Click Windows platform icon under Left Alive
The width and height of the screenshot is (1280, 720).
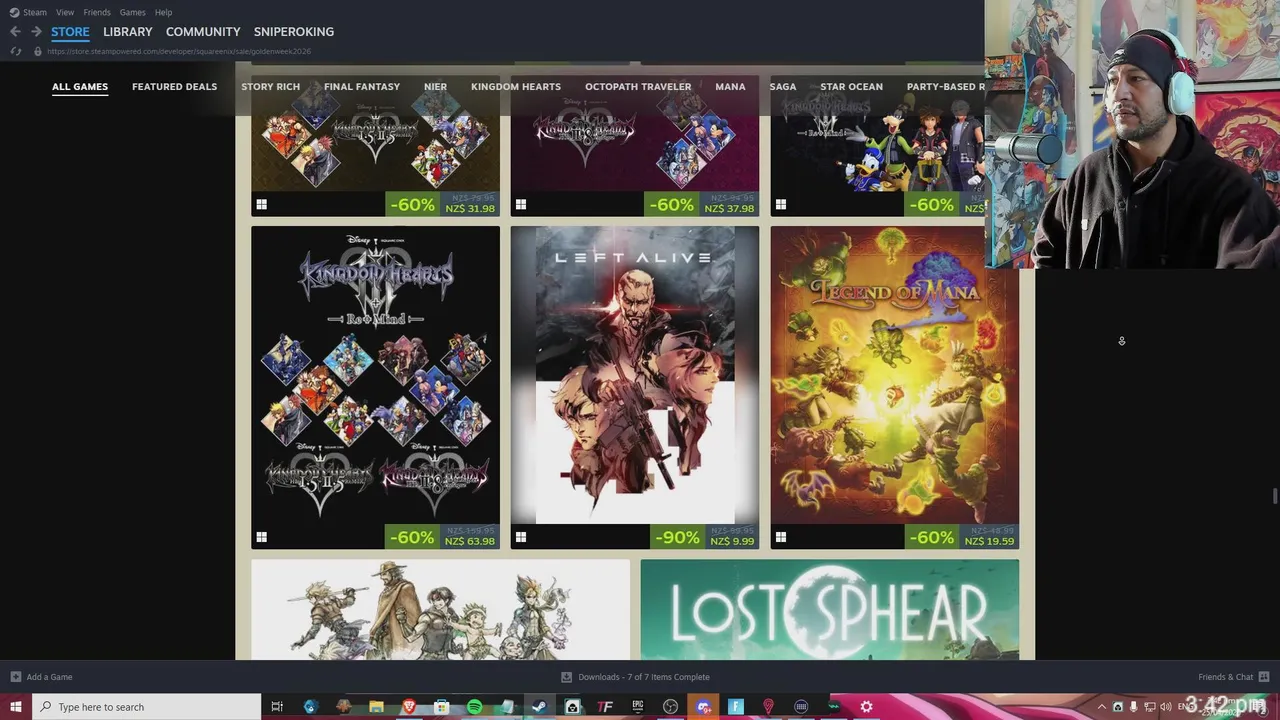521,537
